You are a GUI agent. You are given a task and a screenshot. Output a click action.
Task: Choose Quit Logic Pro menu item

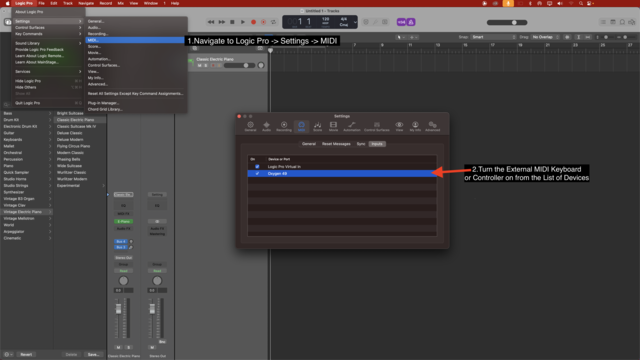[x=48, y=103]
